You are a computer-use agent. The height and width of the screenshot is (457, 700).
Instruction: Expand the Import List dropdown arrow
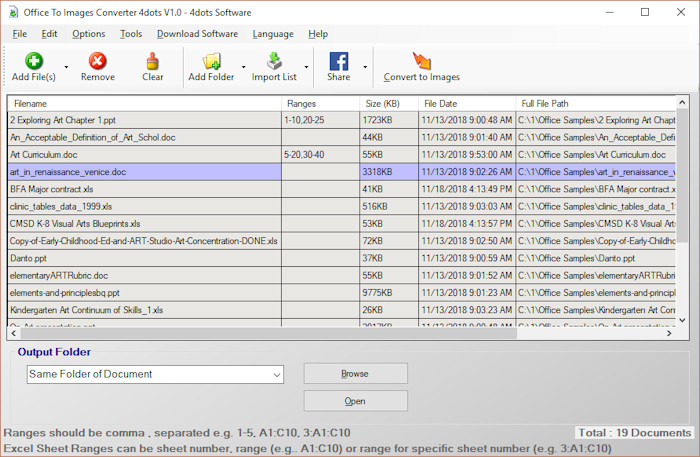tap(306, 67)
